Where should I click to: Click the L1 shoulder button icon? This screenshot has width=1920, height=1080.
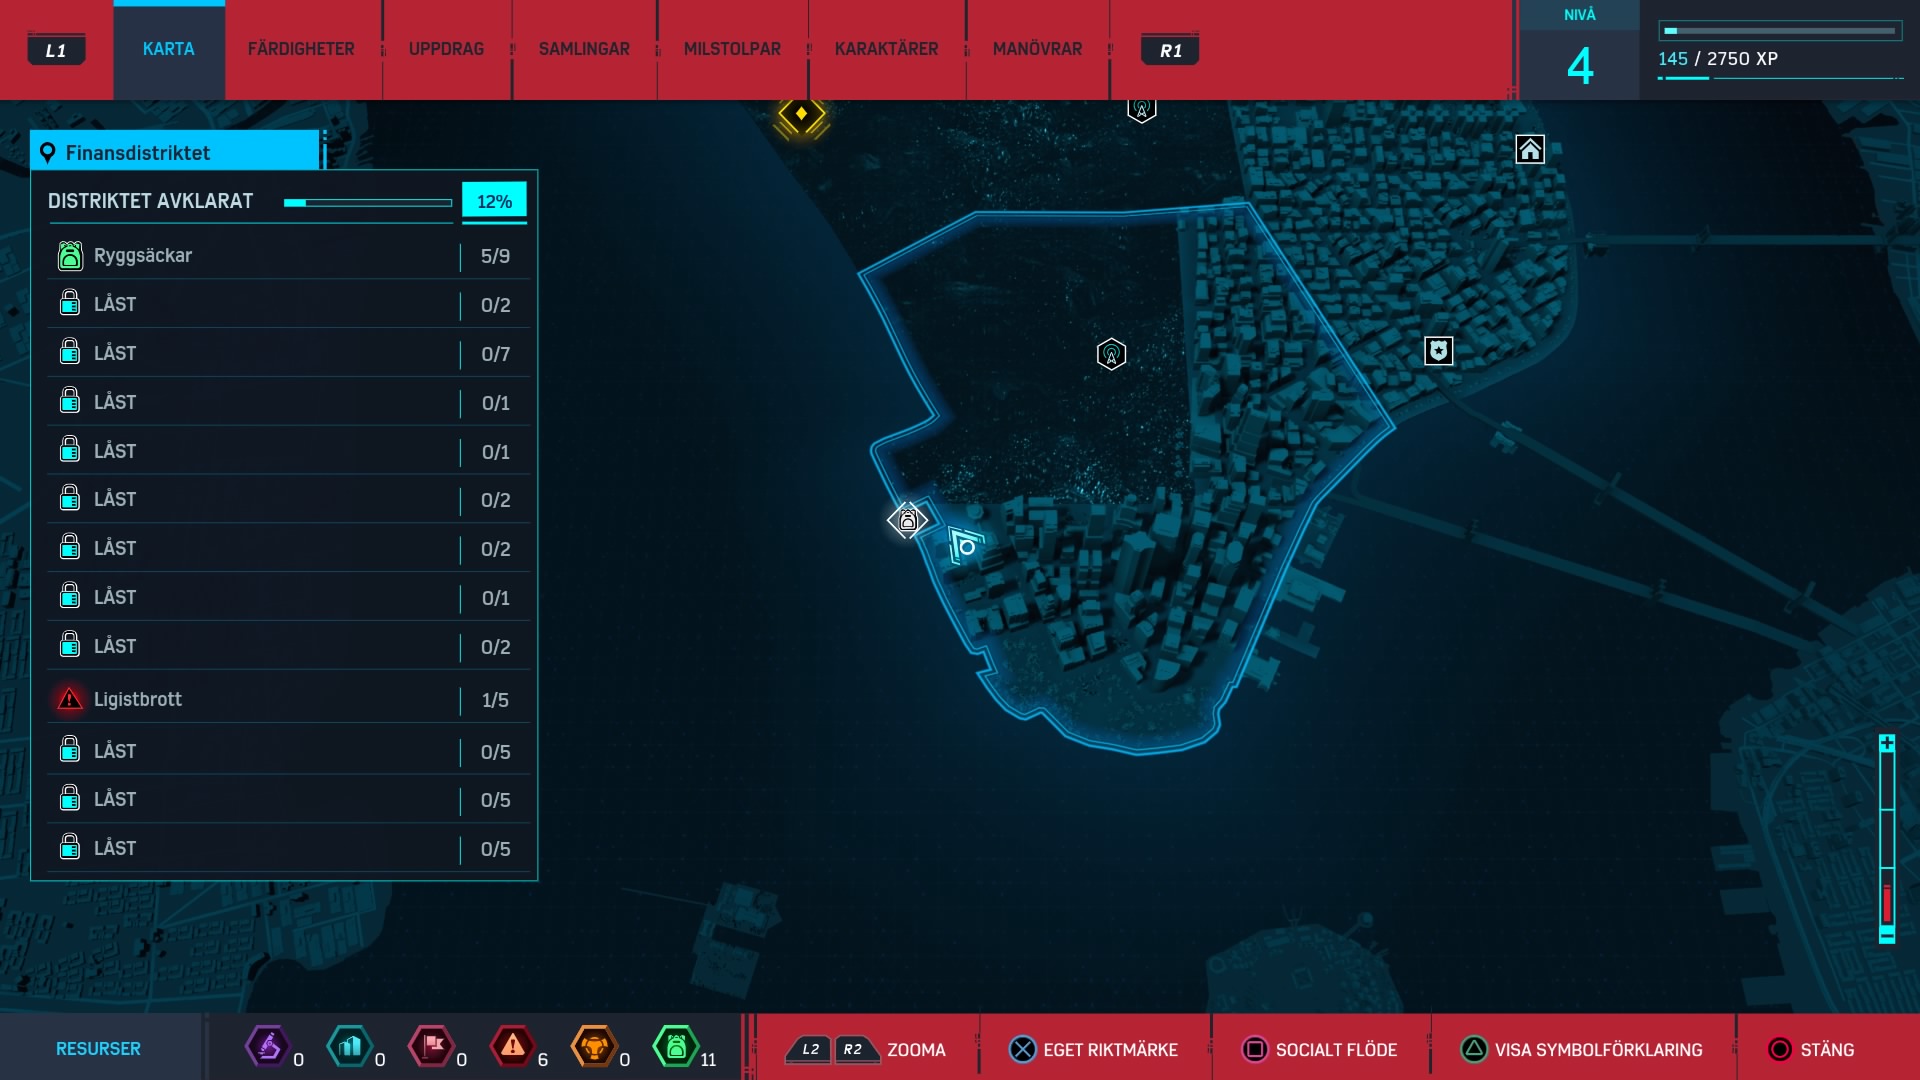point(56,50)
